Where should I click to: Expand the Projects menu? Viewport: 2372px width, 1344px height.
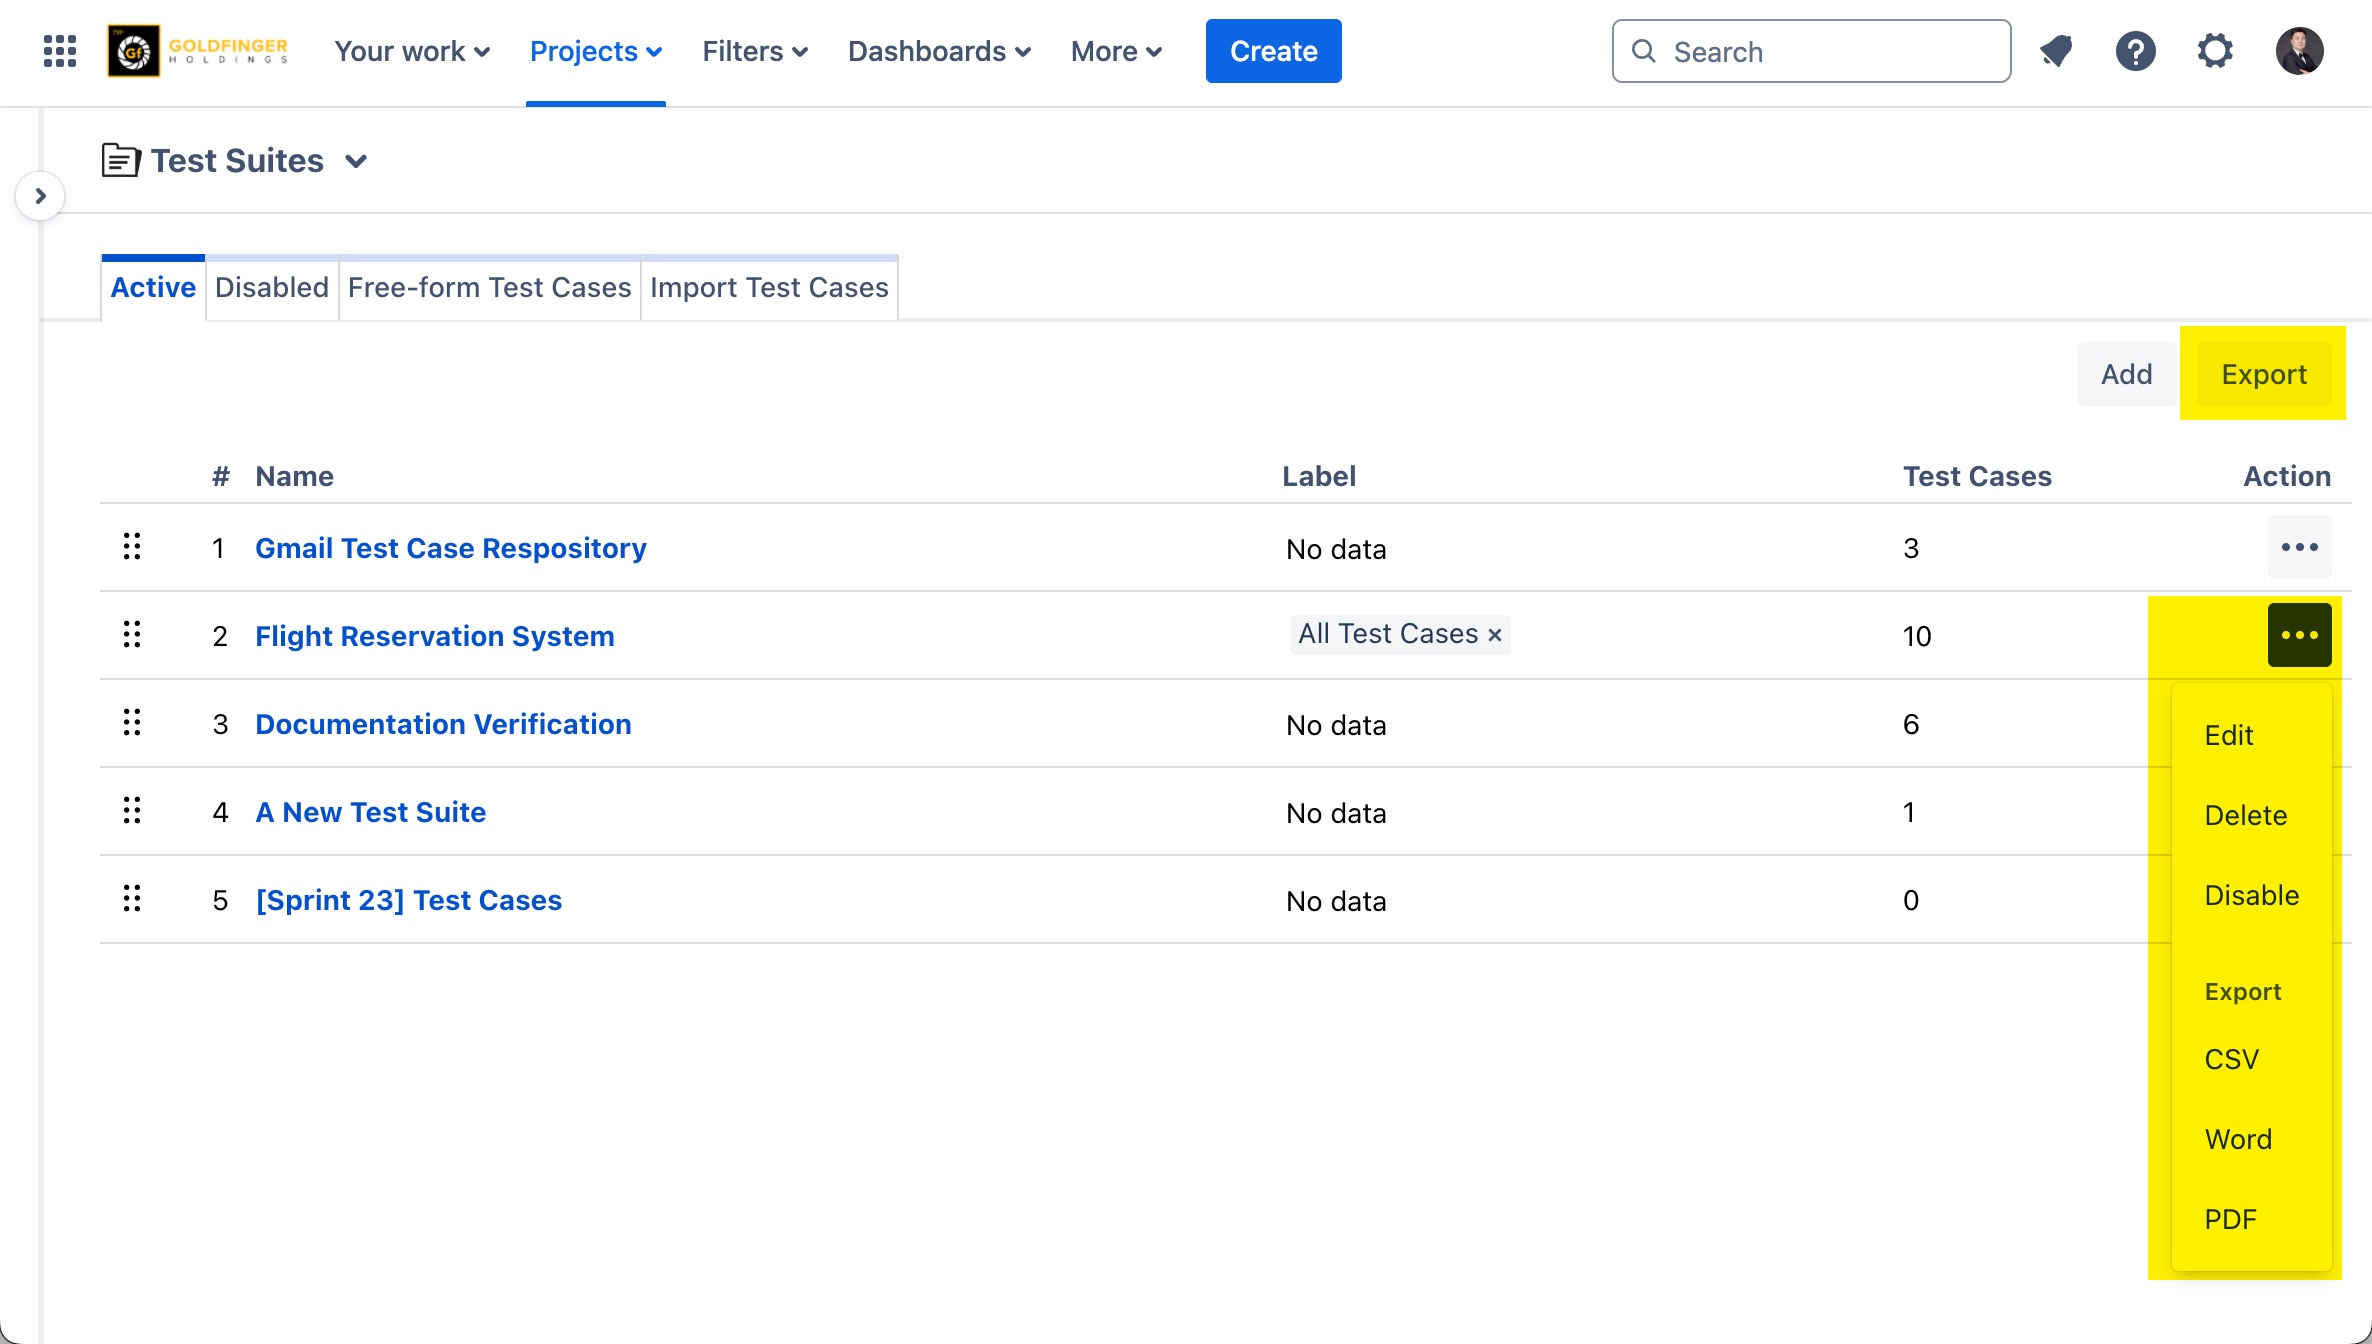click(x=596, y=51)
